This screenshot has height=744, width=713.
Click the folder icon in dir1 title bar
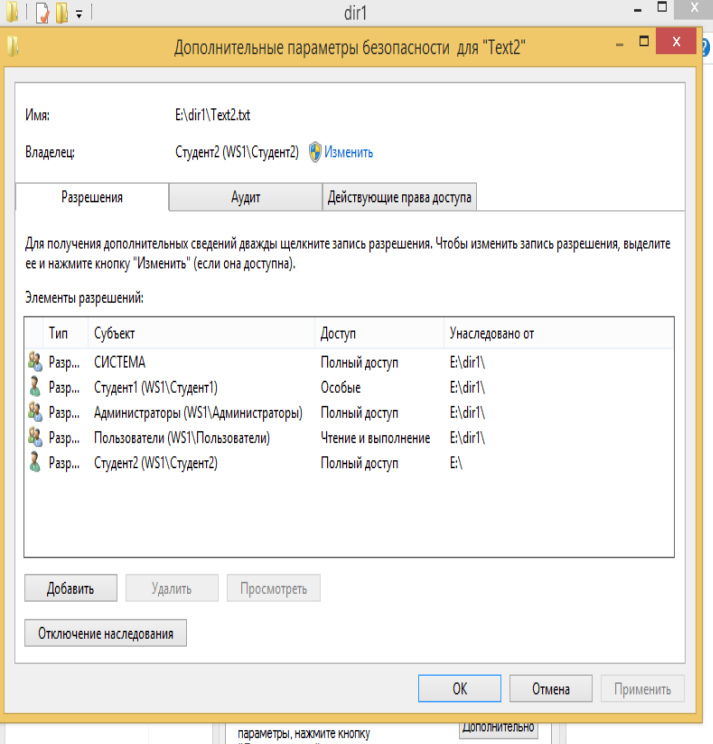click(x=12, y=12)
